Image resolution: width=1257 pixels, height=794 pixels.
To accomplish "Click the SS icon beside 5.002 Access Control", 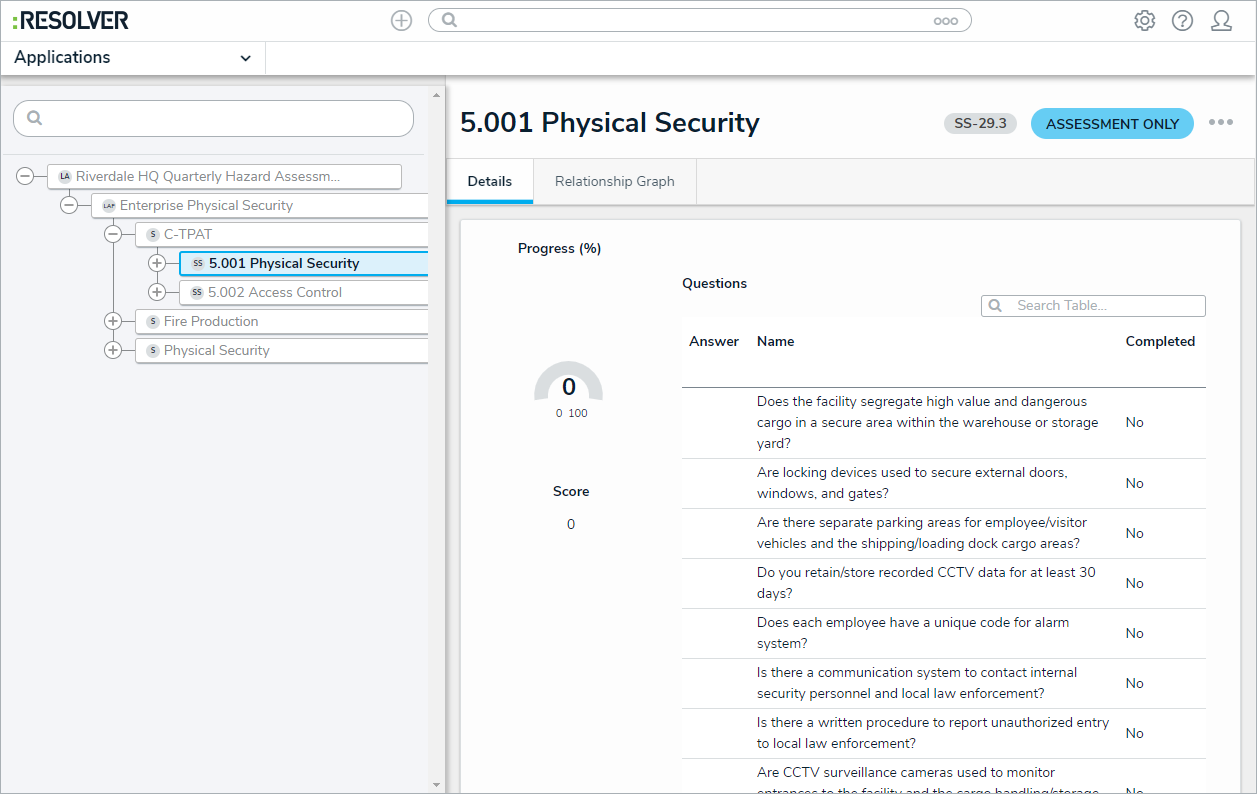I will (x=197, y=292).
